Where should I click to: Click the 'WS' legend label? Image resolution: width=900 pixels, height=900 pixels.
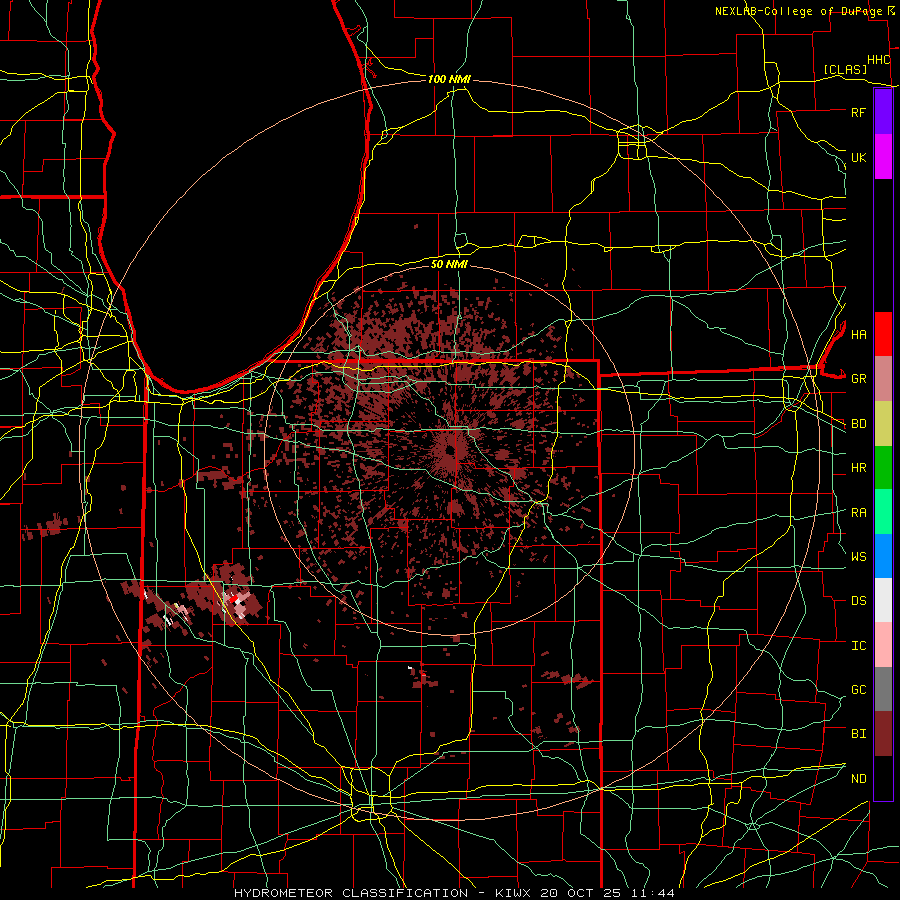coord(858,556)
